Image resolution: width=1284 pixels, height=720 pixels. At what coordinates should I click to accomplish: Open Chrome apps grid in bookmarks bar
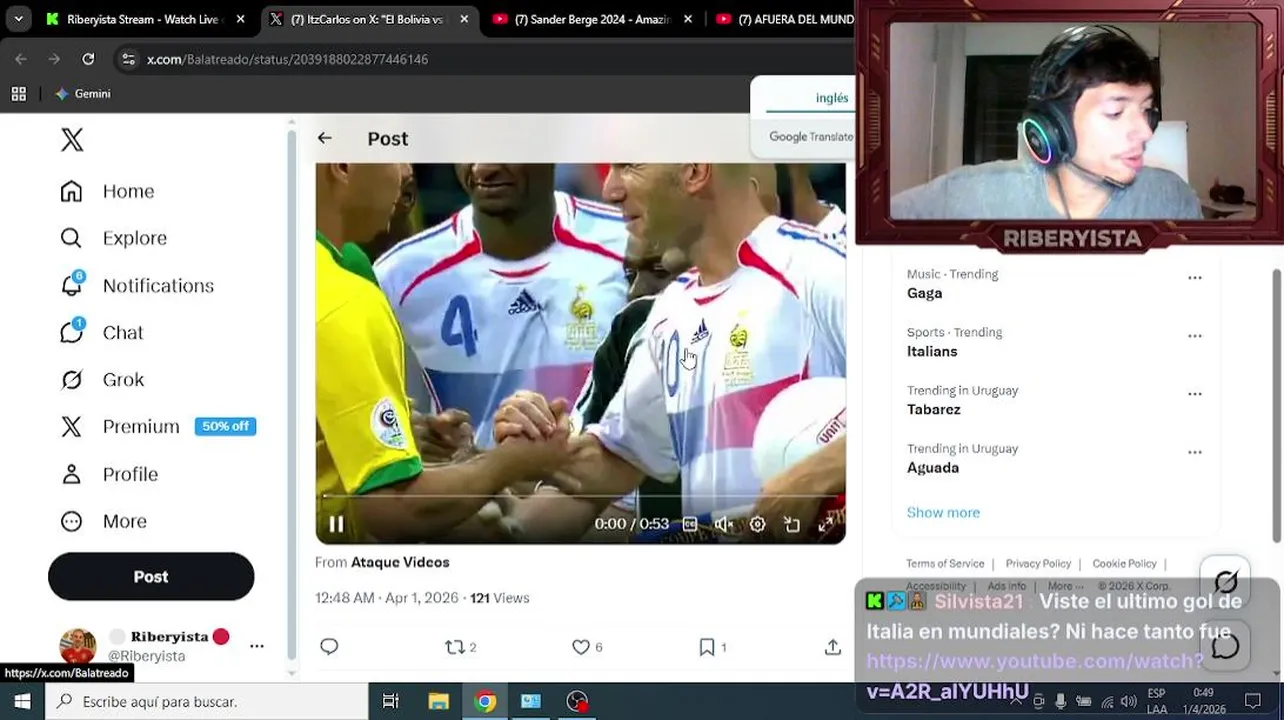pyautogui.click(x=18, y=94)
